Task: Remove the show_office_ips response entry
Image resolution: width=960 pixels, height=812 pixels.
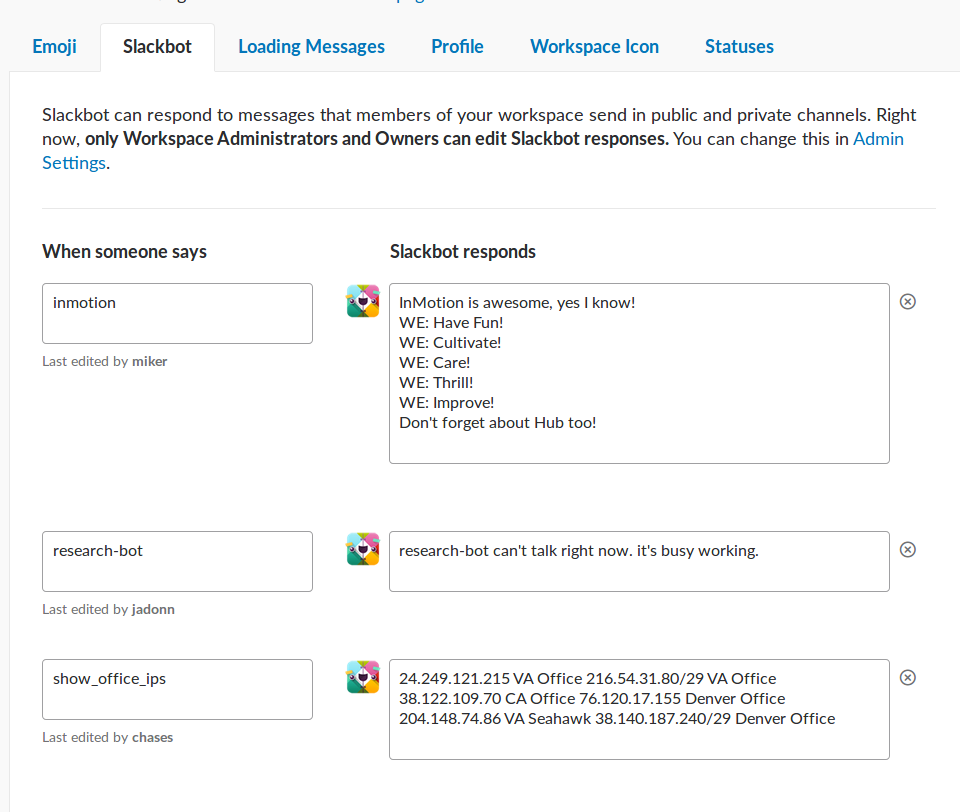Action: [908, 678]
